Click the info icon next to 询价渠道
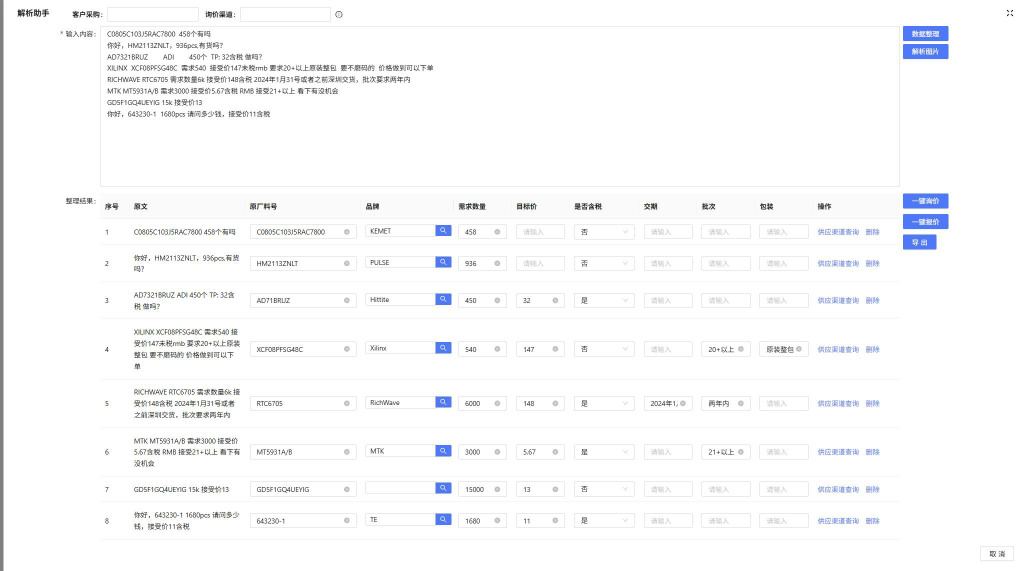 click(x=339, y=15)
